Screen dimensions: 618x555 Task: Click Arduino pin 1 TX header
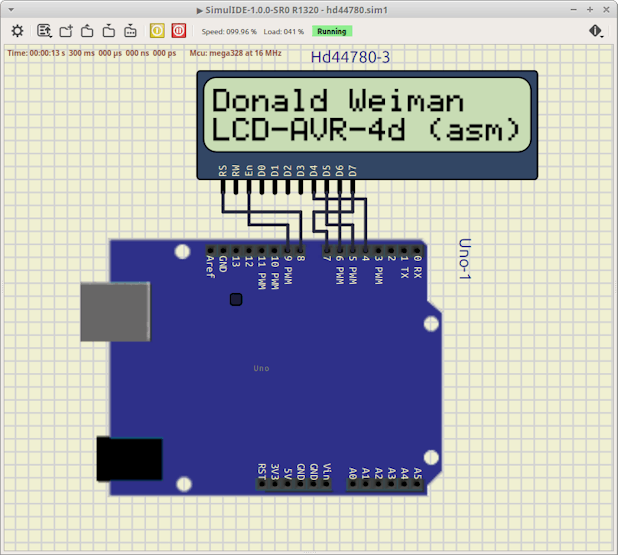404,250
